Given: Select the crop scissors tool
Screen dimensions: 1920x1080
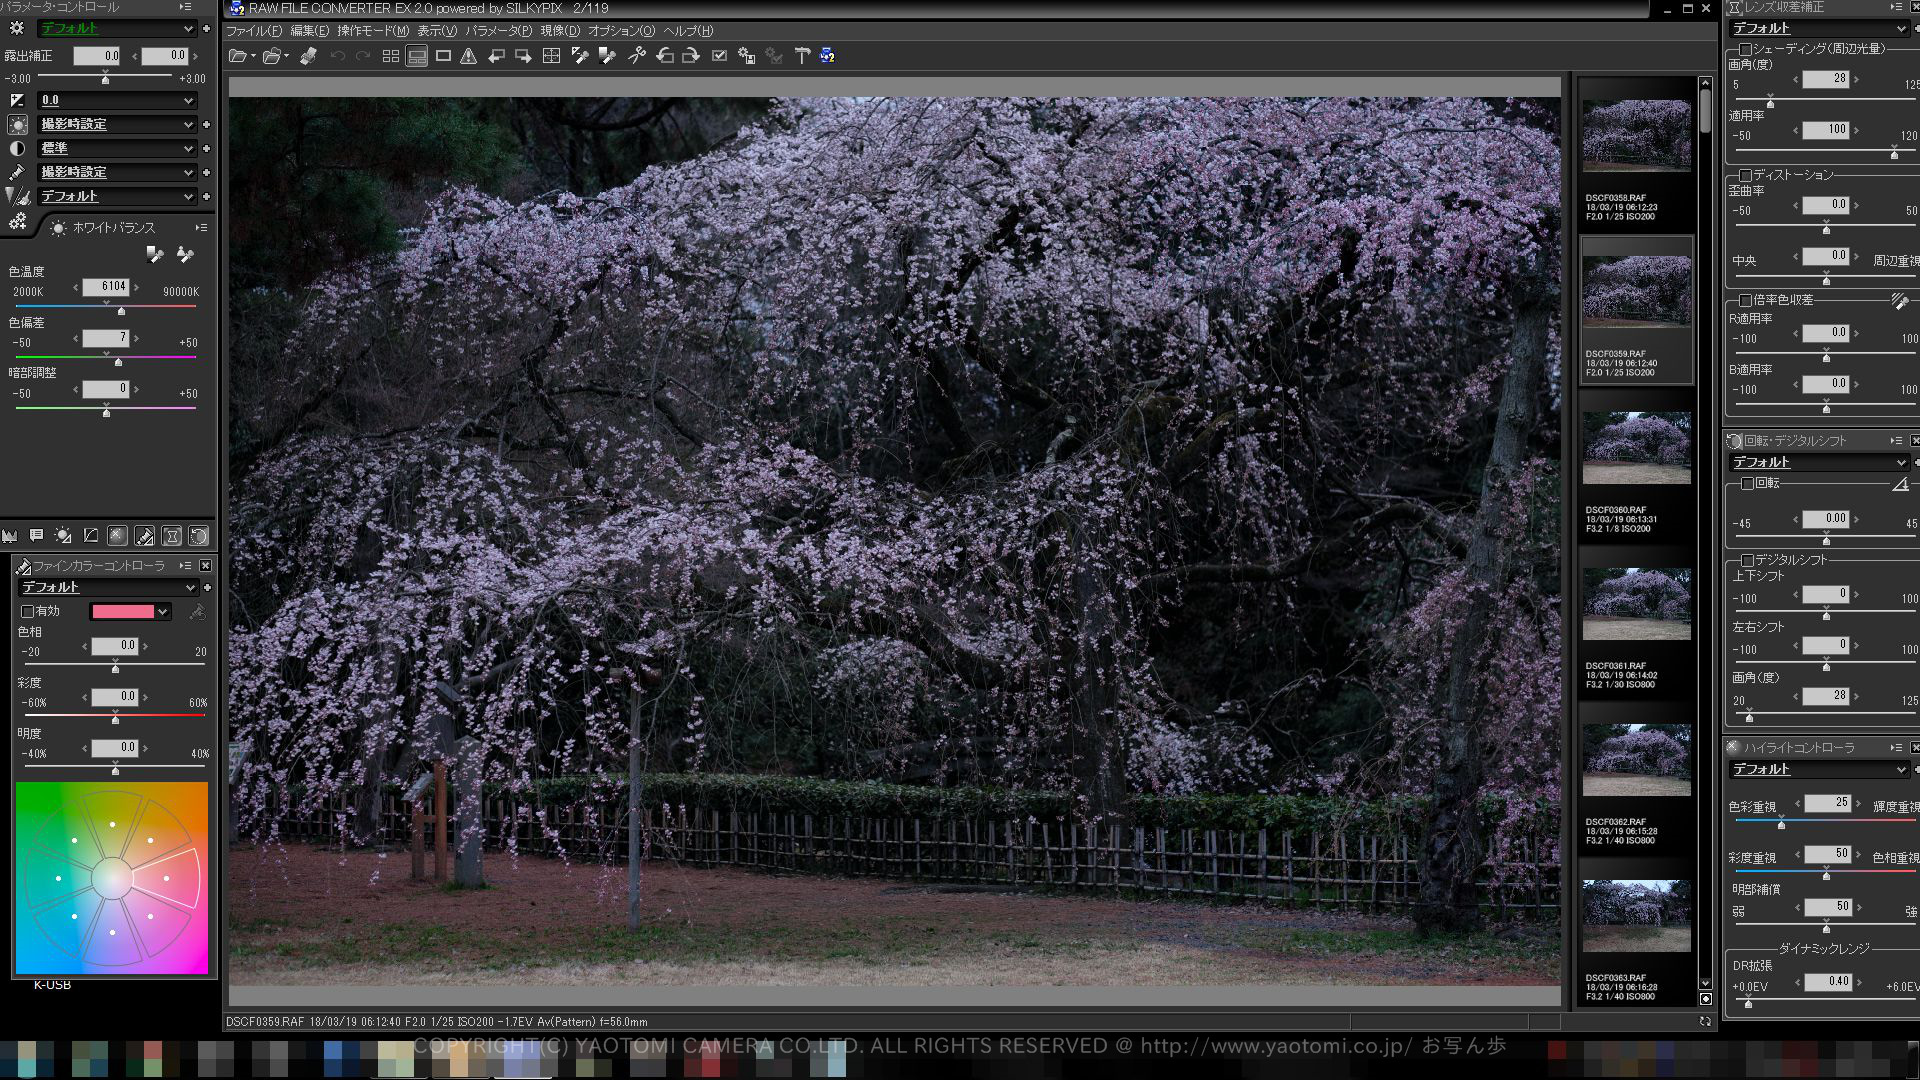Looking at the screenshot, I should tap(637, 56).
